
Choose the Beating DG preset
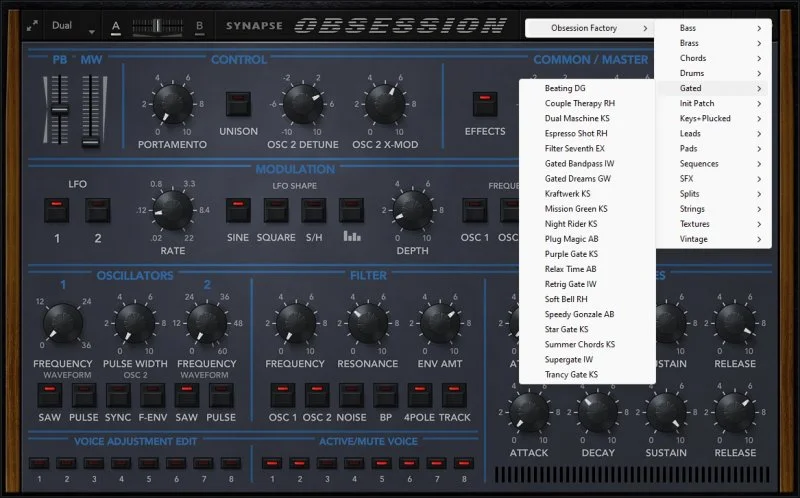[x=587, y=88]
